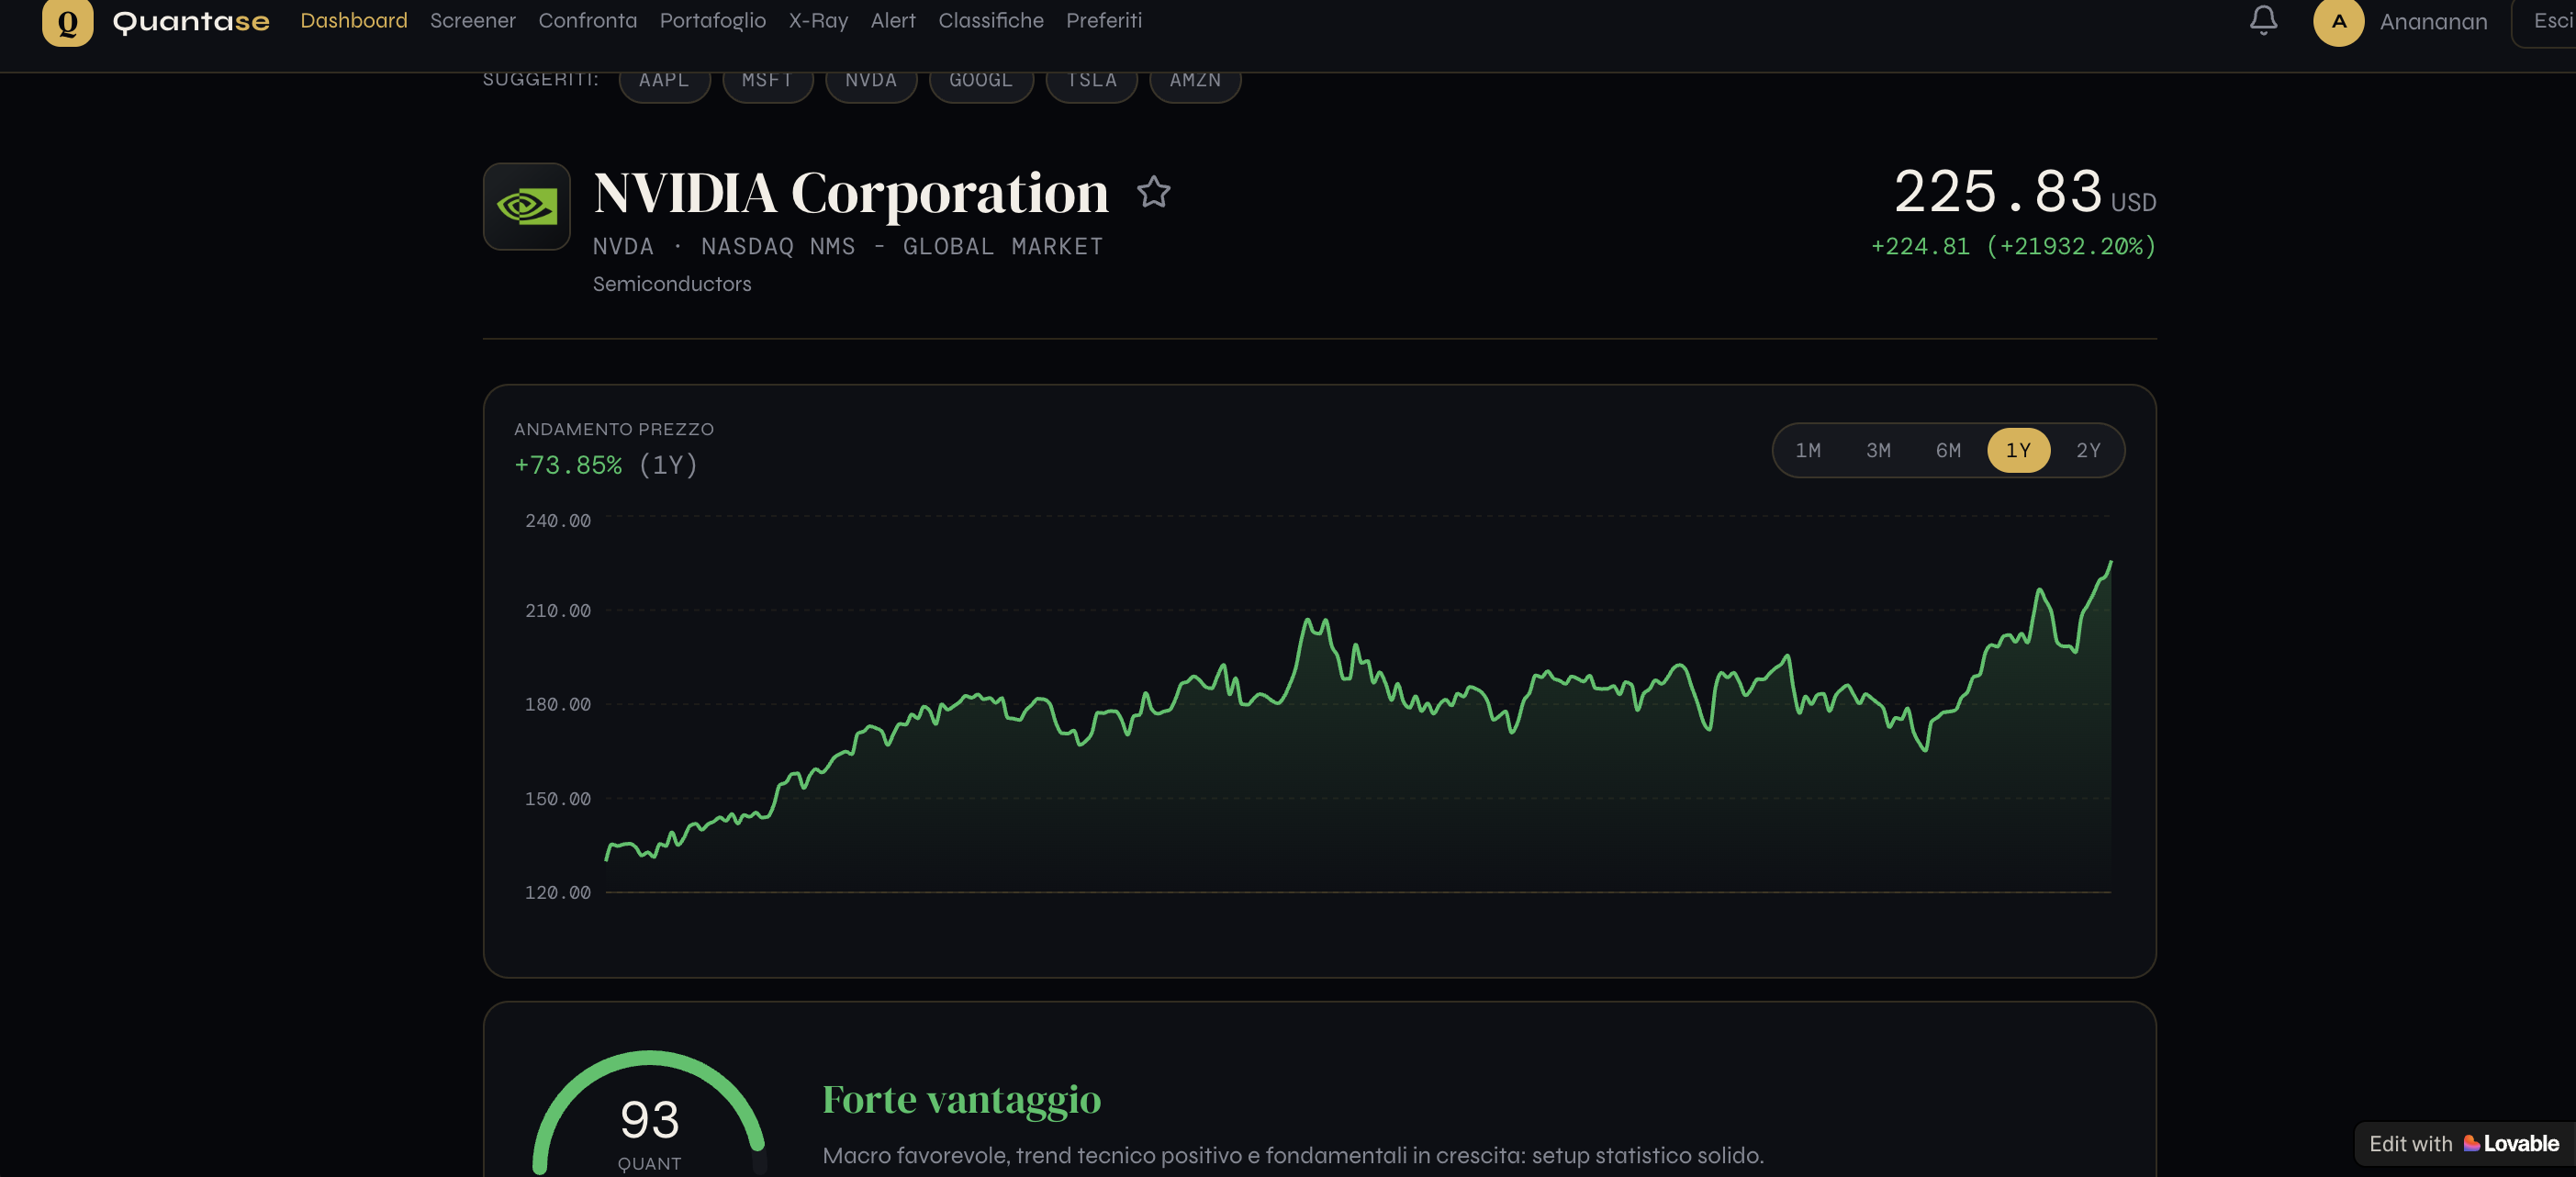Click the price chart line peak
The height and width of the screenshot is (1177, 2576).
[x=2110, y=563]
